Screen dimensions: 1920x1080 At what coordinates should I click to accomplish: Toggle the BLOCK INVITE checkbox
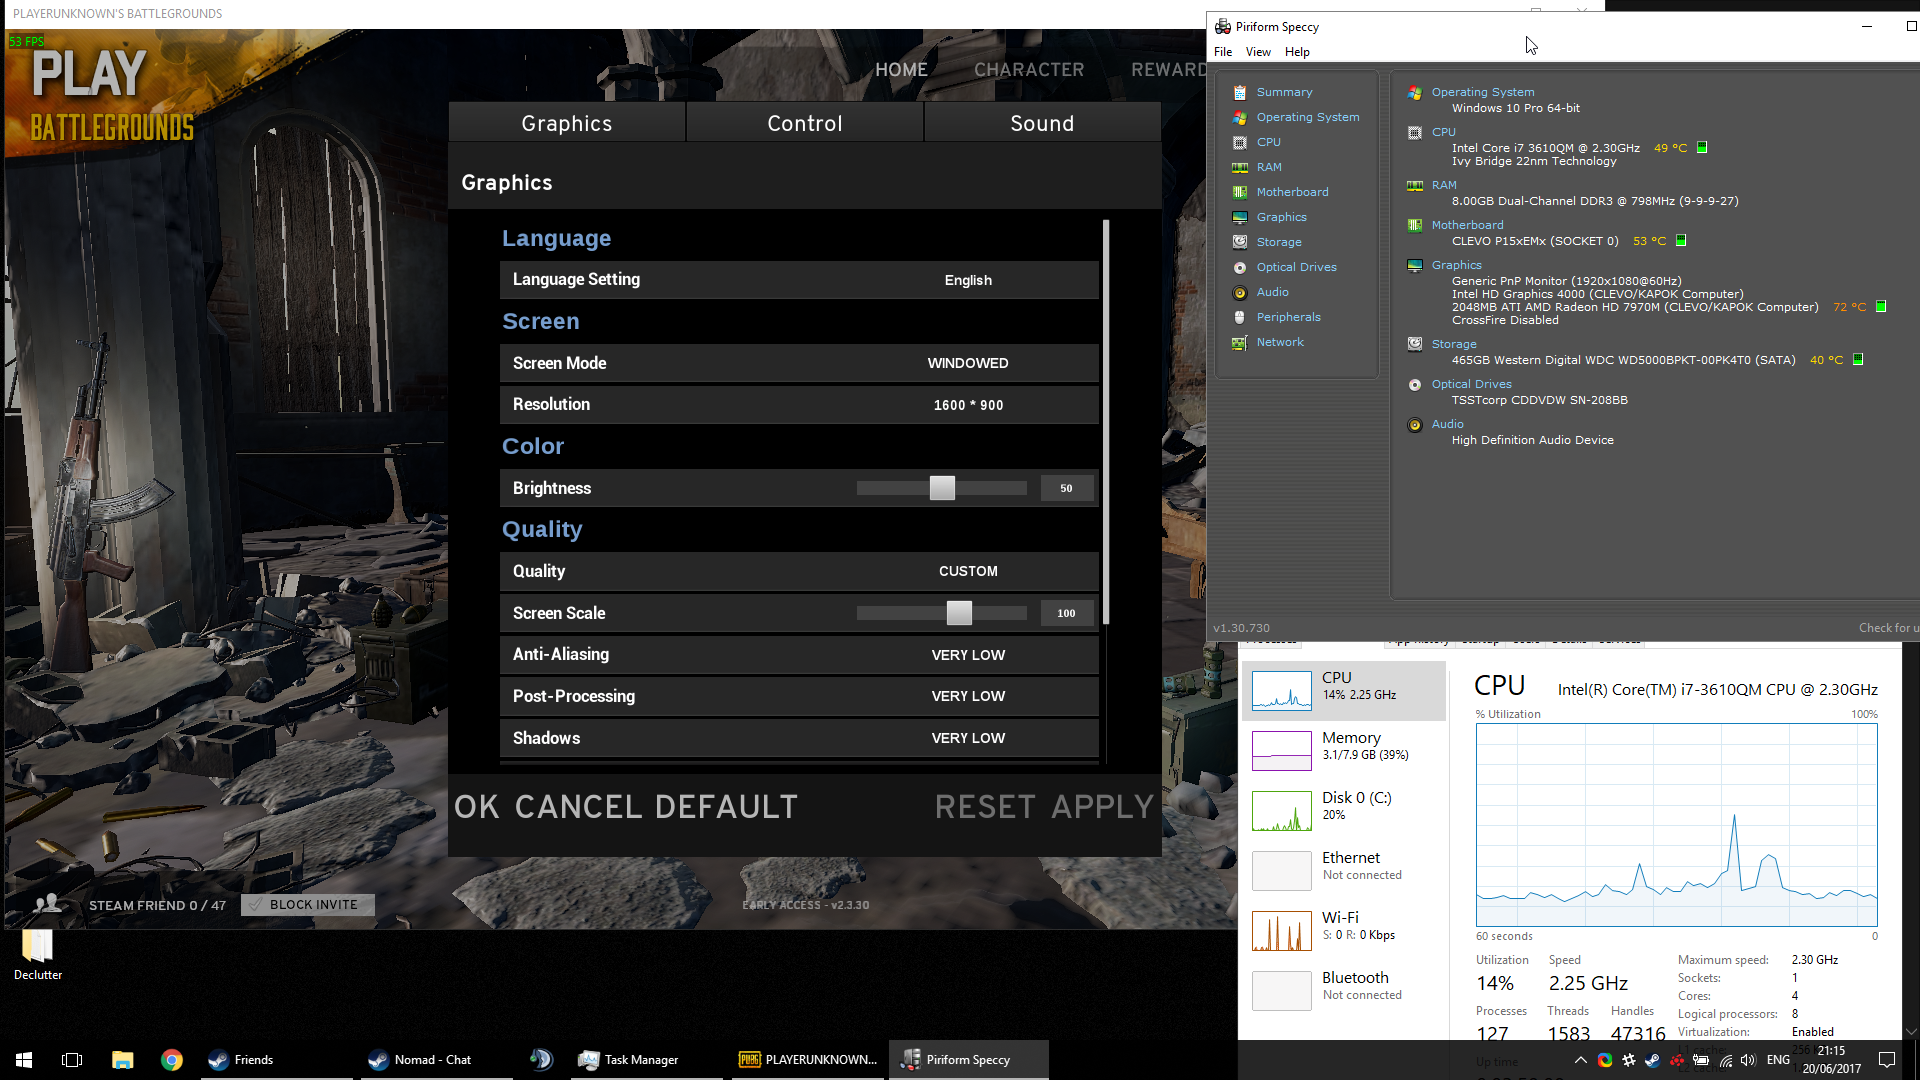coord(255,904)
